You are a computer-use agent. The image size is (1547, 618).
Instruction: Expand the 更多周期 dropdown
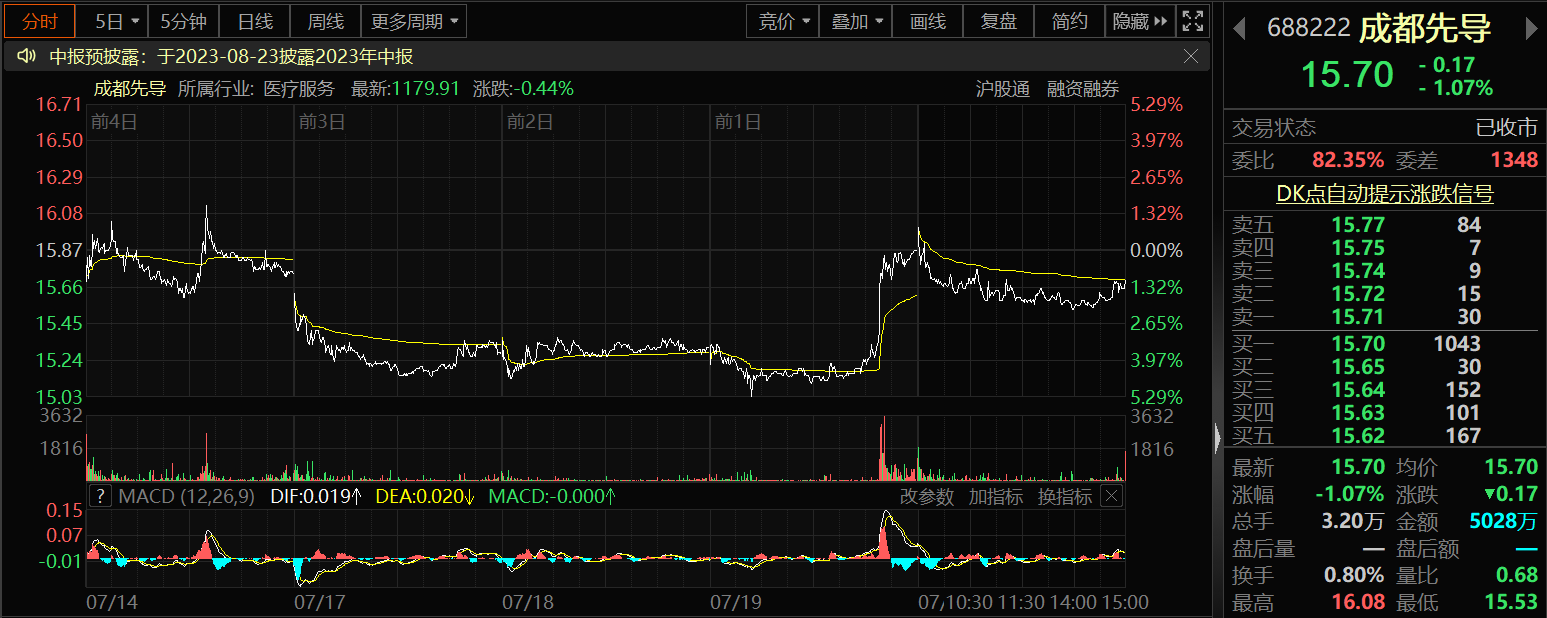(414, 21)
